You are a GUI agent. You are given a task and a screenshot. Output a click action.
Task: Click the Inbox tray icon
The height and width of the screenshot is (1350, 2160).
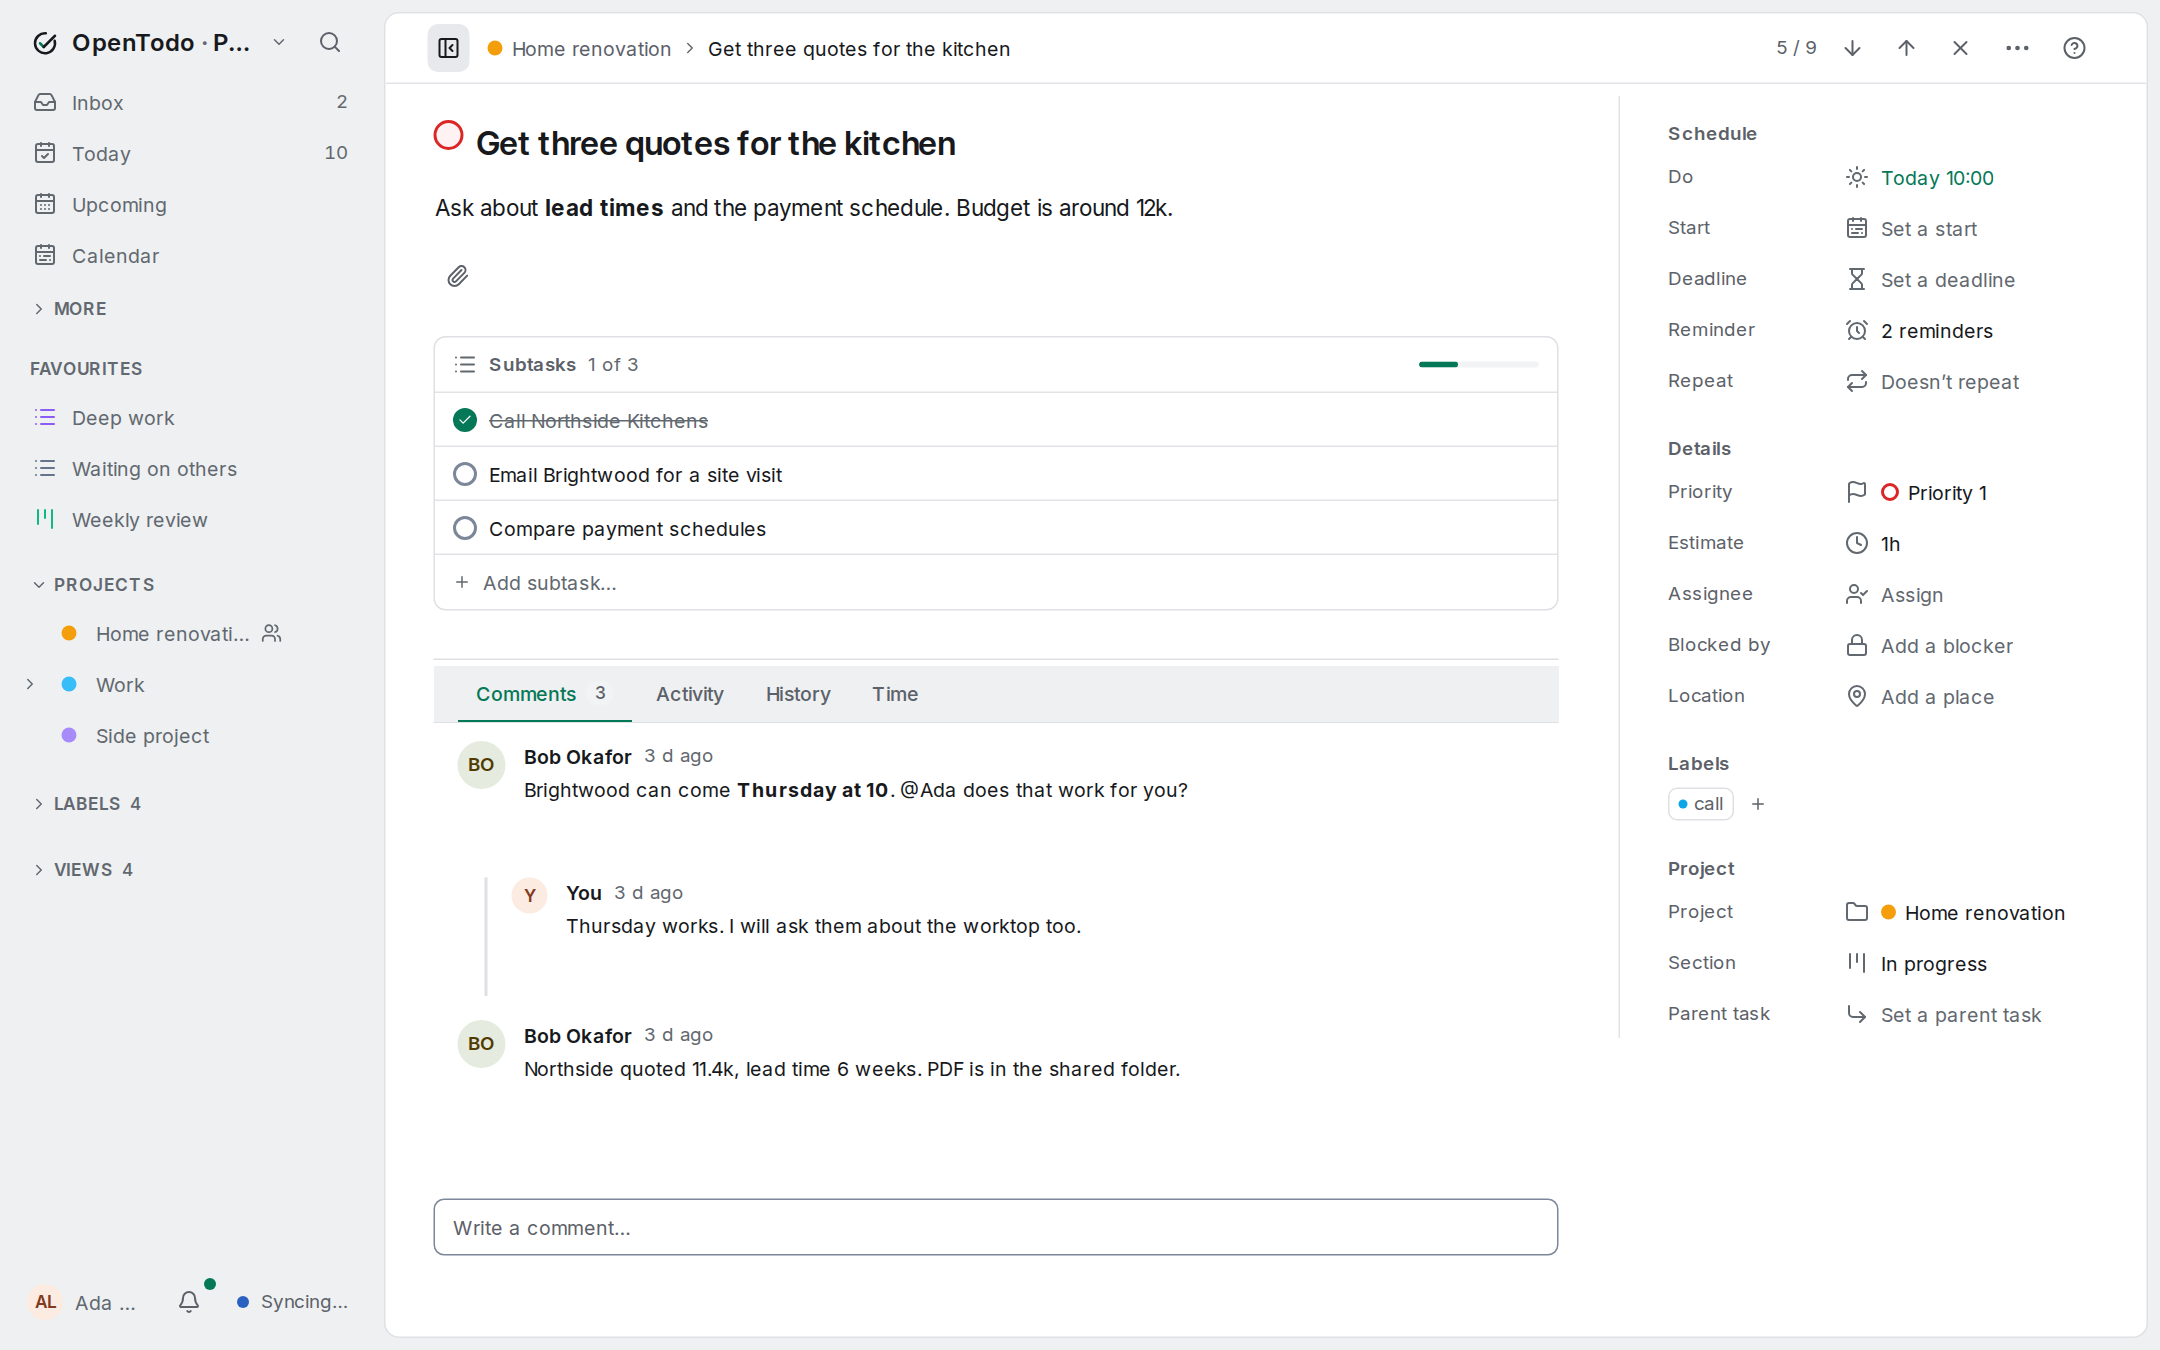(x=45, y=102)
